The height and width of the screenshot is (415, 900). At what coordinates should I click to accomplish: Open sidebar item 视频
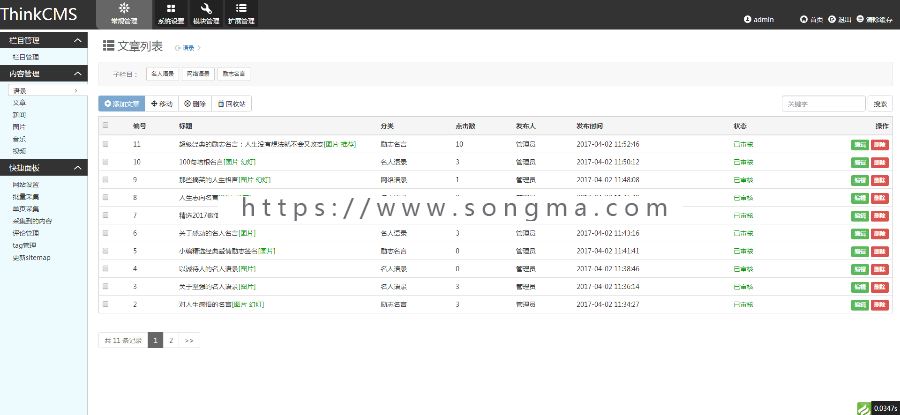[x=19, y=151]
